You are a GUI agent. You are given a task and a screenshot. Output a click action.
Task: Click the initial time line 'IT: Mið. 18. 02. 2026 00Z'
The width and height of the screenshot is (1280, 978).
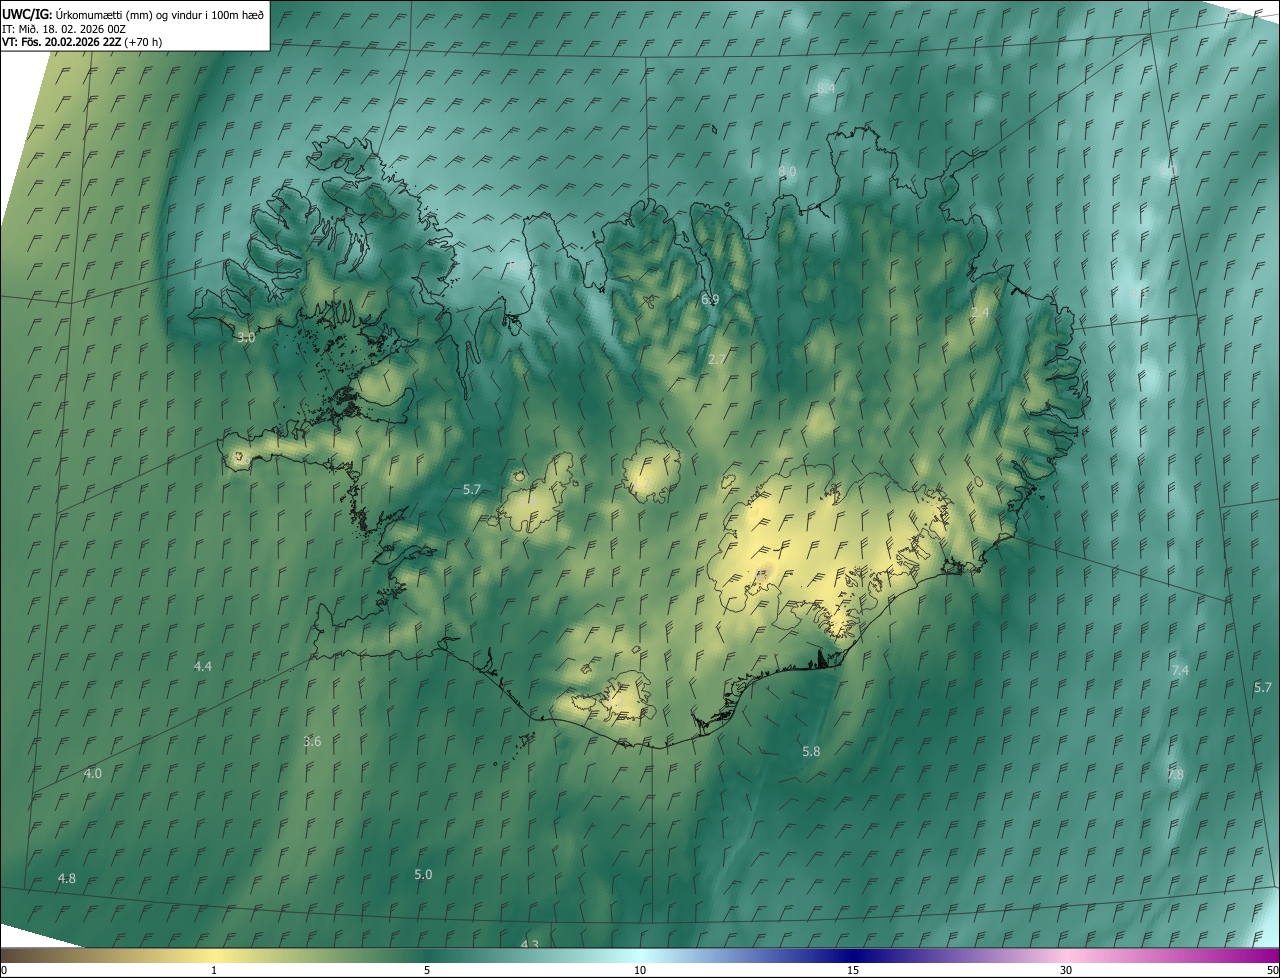[64, 29]
